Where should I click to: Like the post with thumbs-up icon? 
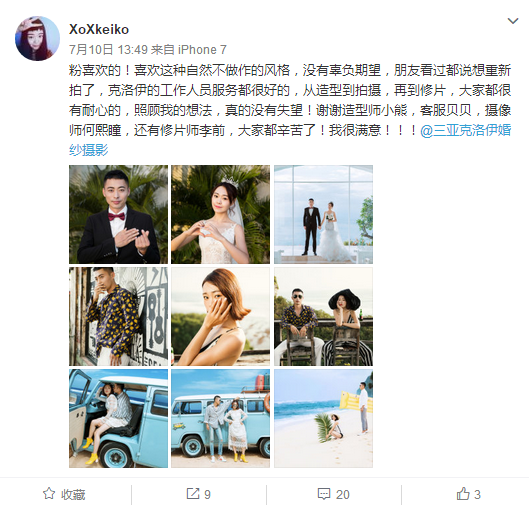pyautogui.click(x=463, y=493)
